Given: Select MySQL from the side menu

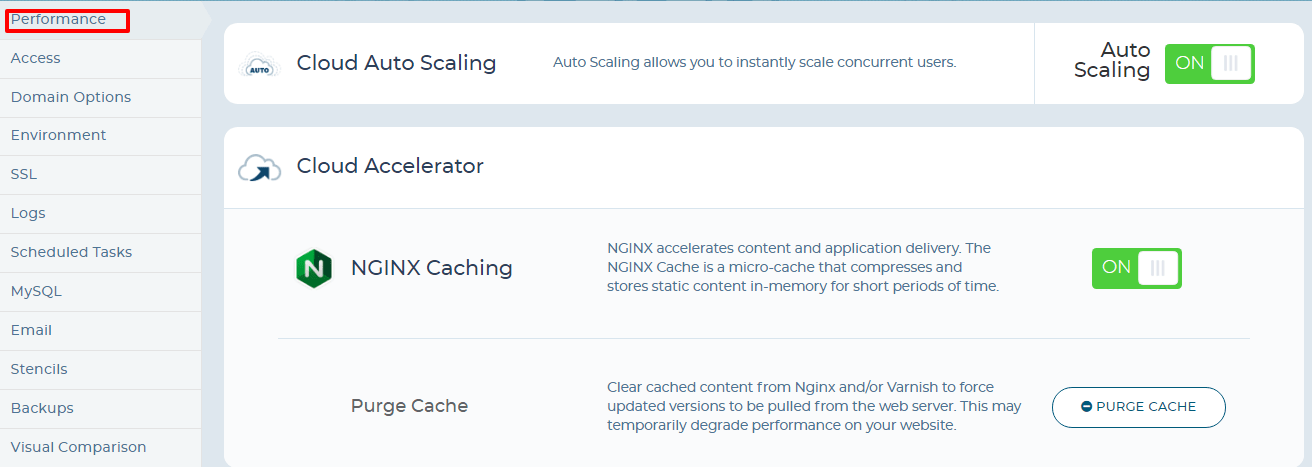Looking at the screenshot, I should tap(36, 291).
